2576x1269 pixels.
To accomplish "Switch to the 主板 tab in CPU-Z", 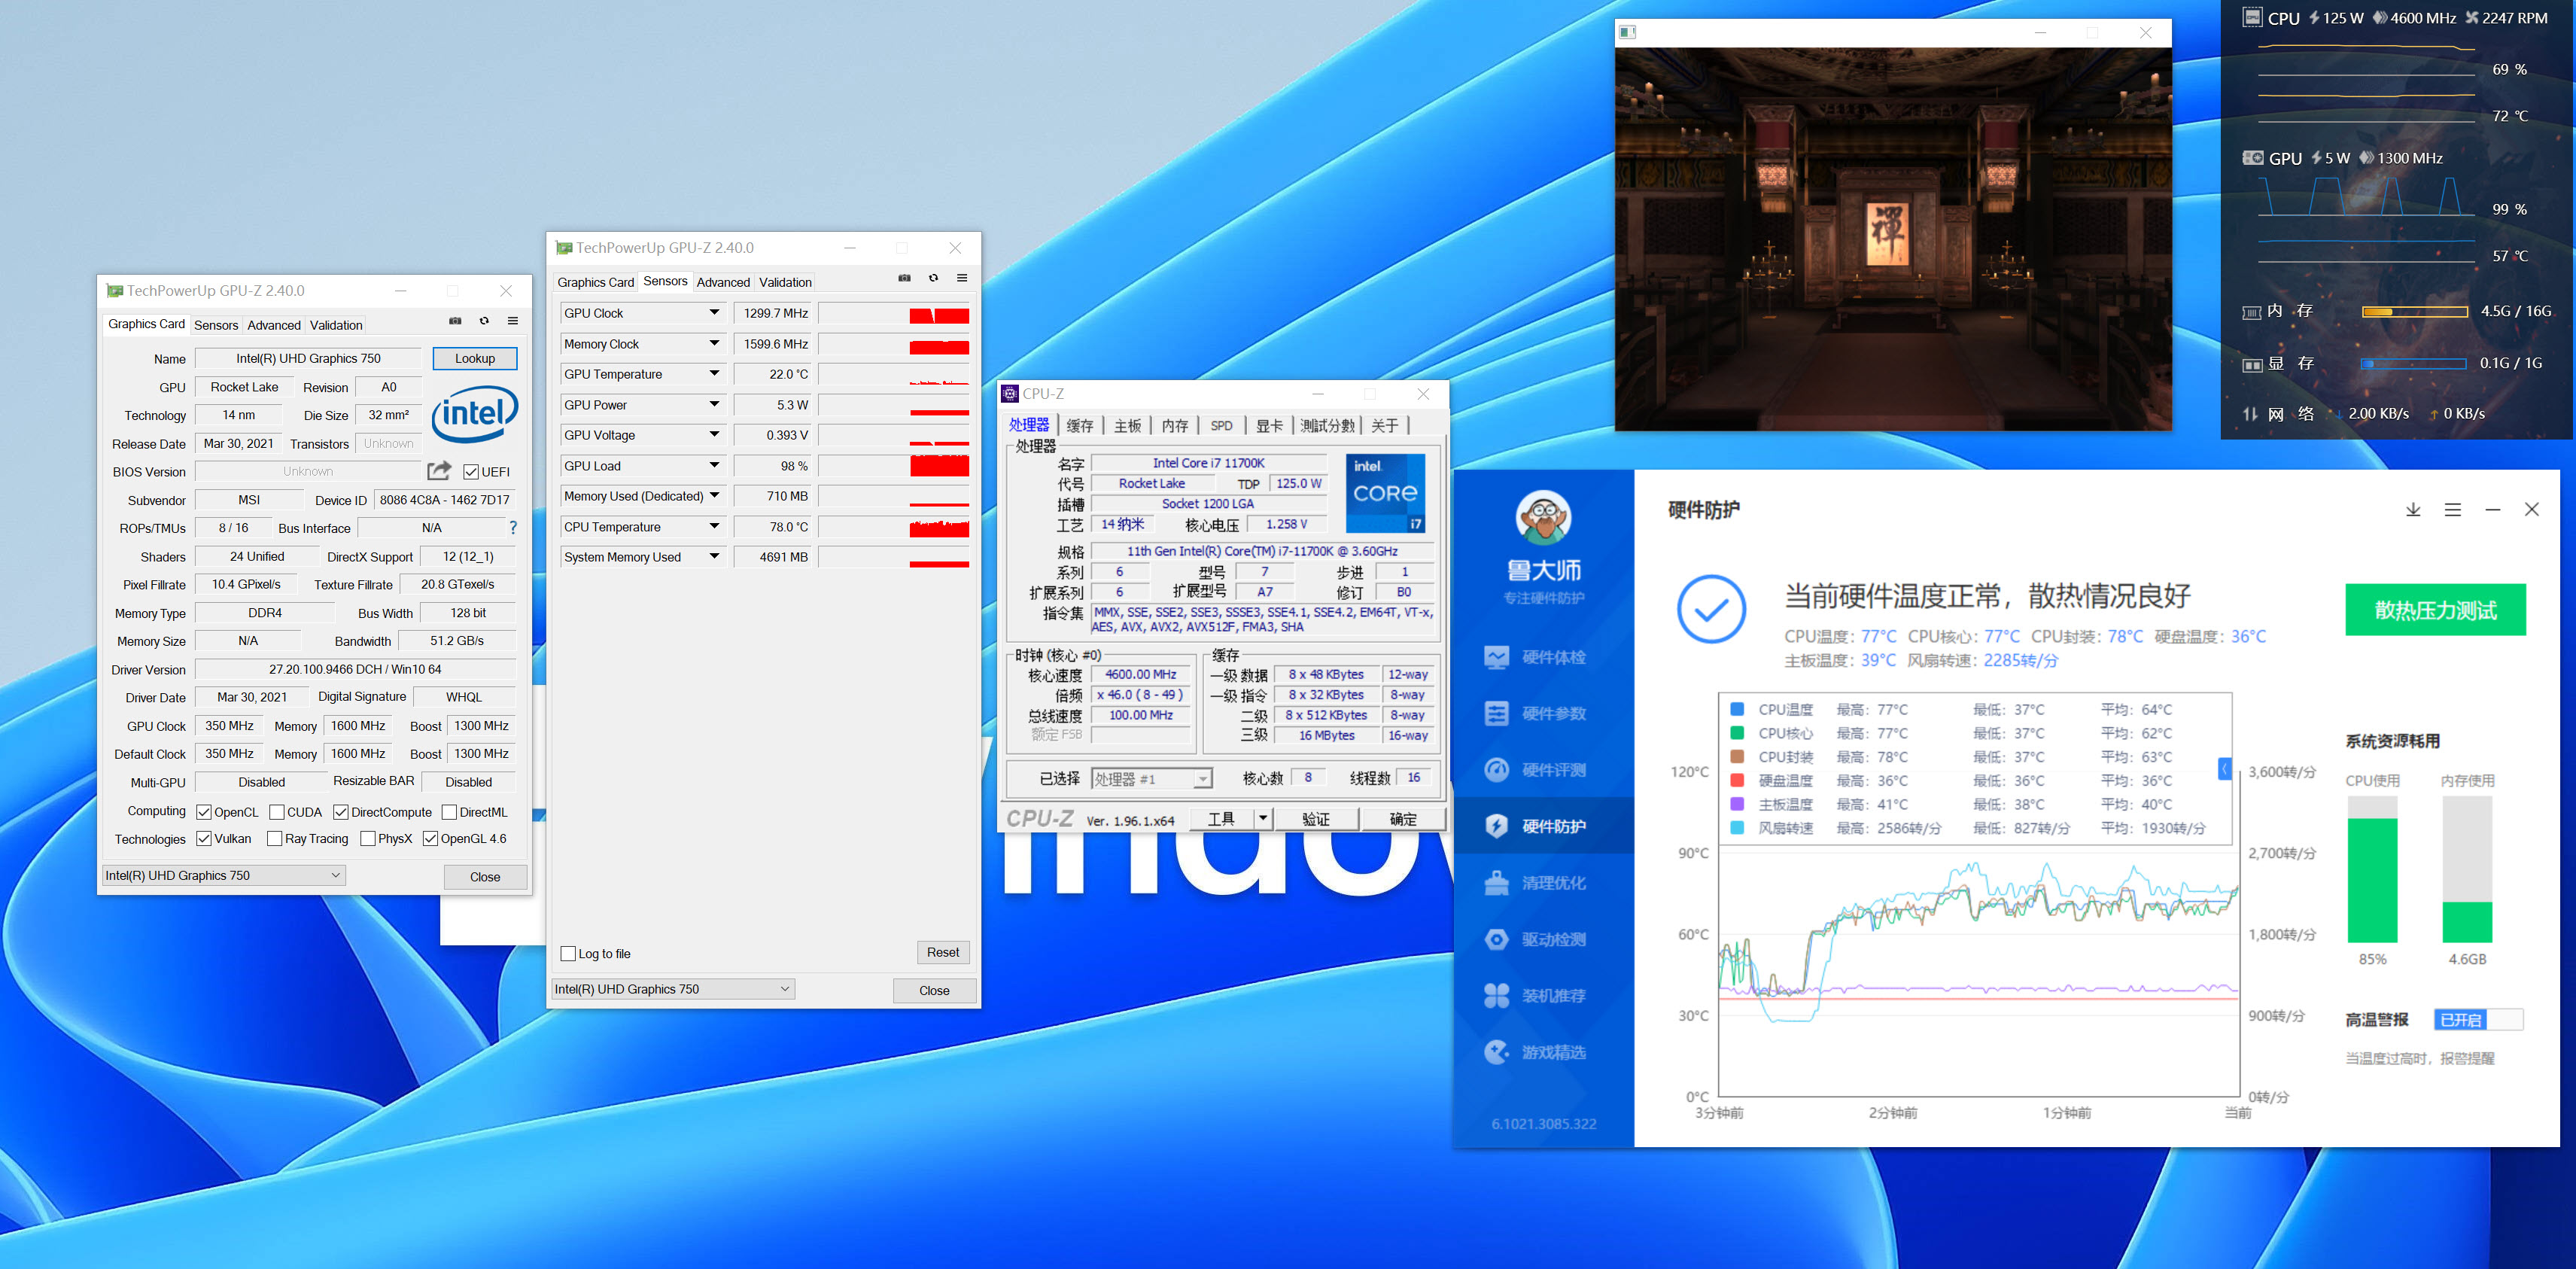I will (1127, 426).
